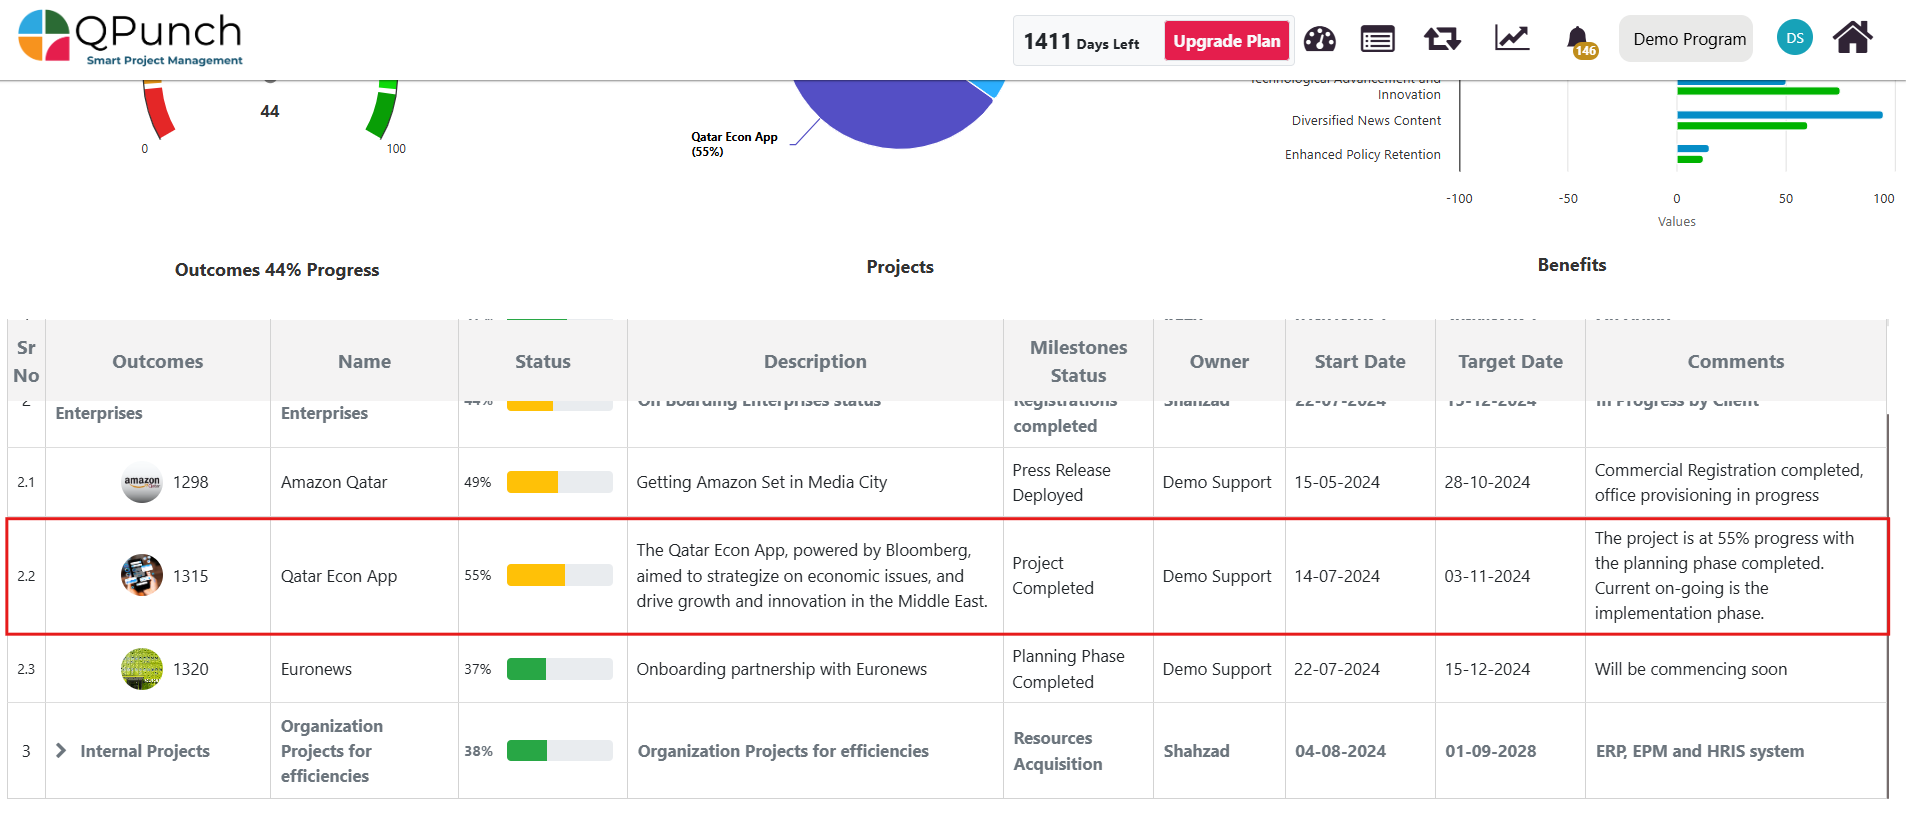The width and height of the screenshot is (1906, 817).
Task: Expand the Internal Projects row
Action: click(61, 750)
